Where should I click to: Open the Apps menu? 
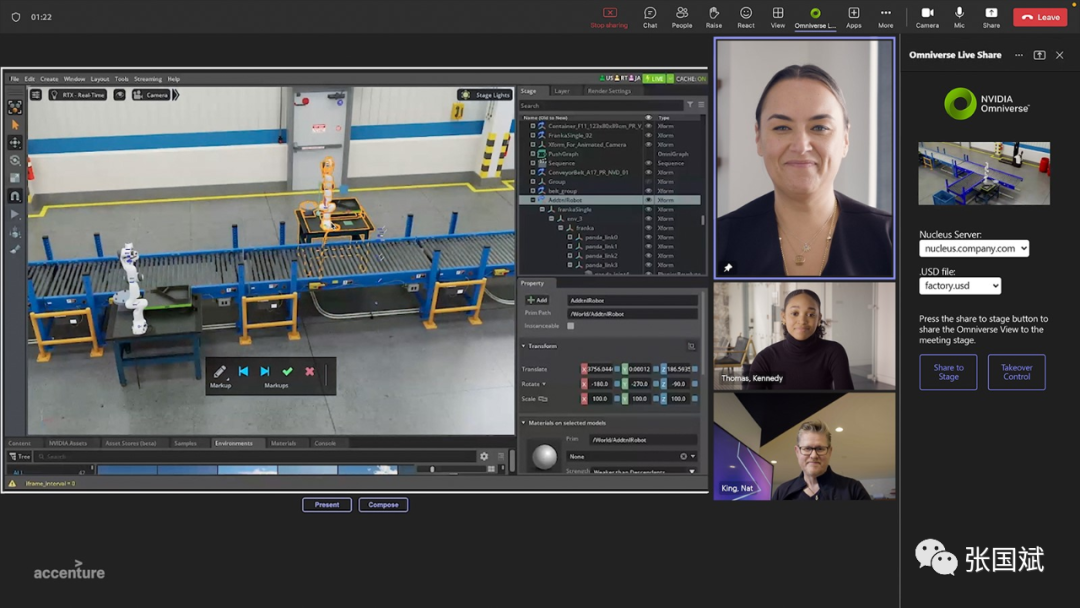(853, 17)
